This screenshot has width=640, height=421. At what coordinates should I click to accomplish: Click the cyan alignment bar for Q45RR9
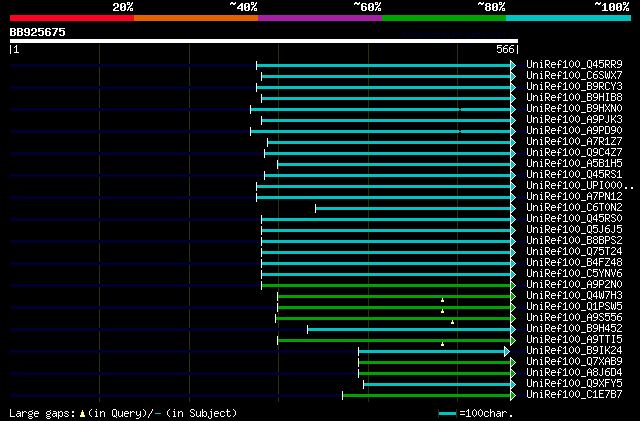pos(384,65)
